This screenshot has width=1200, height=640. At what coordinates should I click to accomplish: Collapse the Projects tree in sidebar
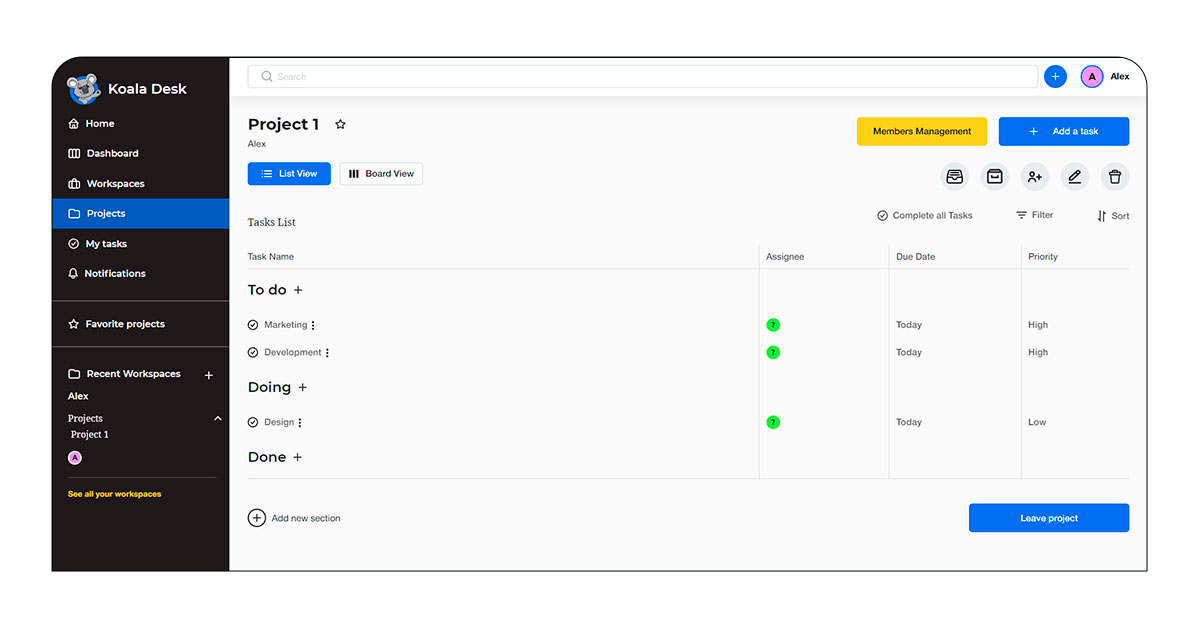tap(218, 419)
